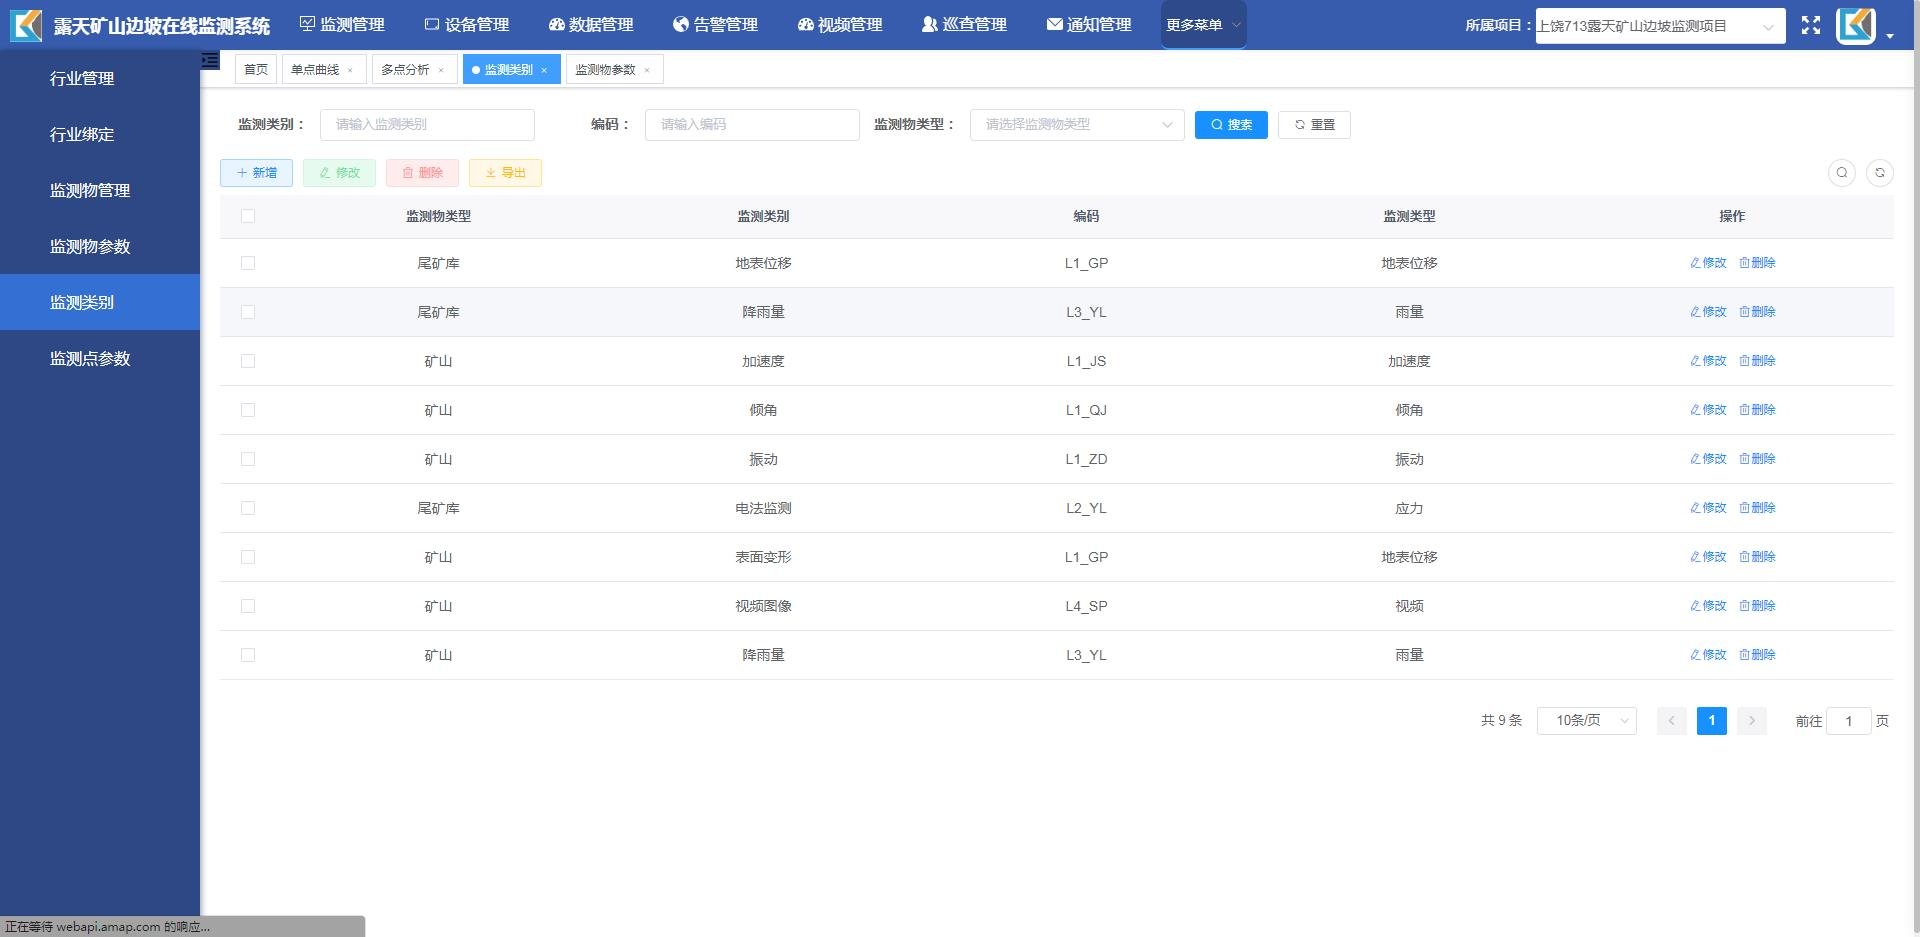Open the 告警管理 menu
The height and width of the screenshot is (937, 1920).
(x=715, y=25)
